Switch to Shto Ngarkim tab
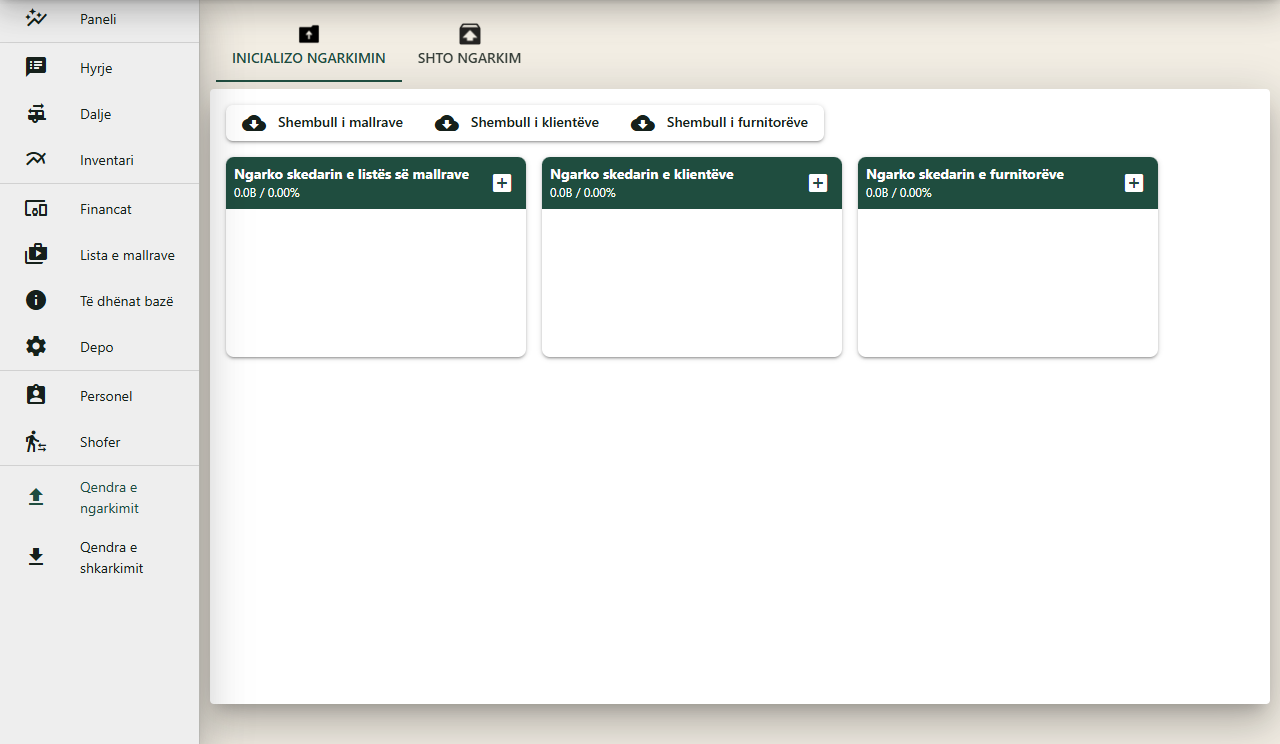Image resolution: width=1280 pixels, height=744 pixels. click(470, 46)
